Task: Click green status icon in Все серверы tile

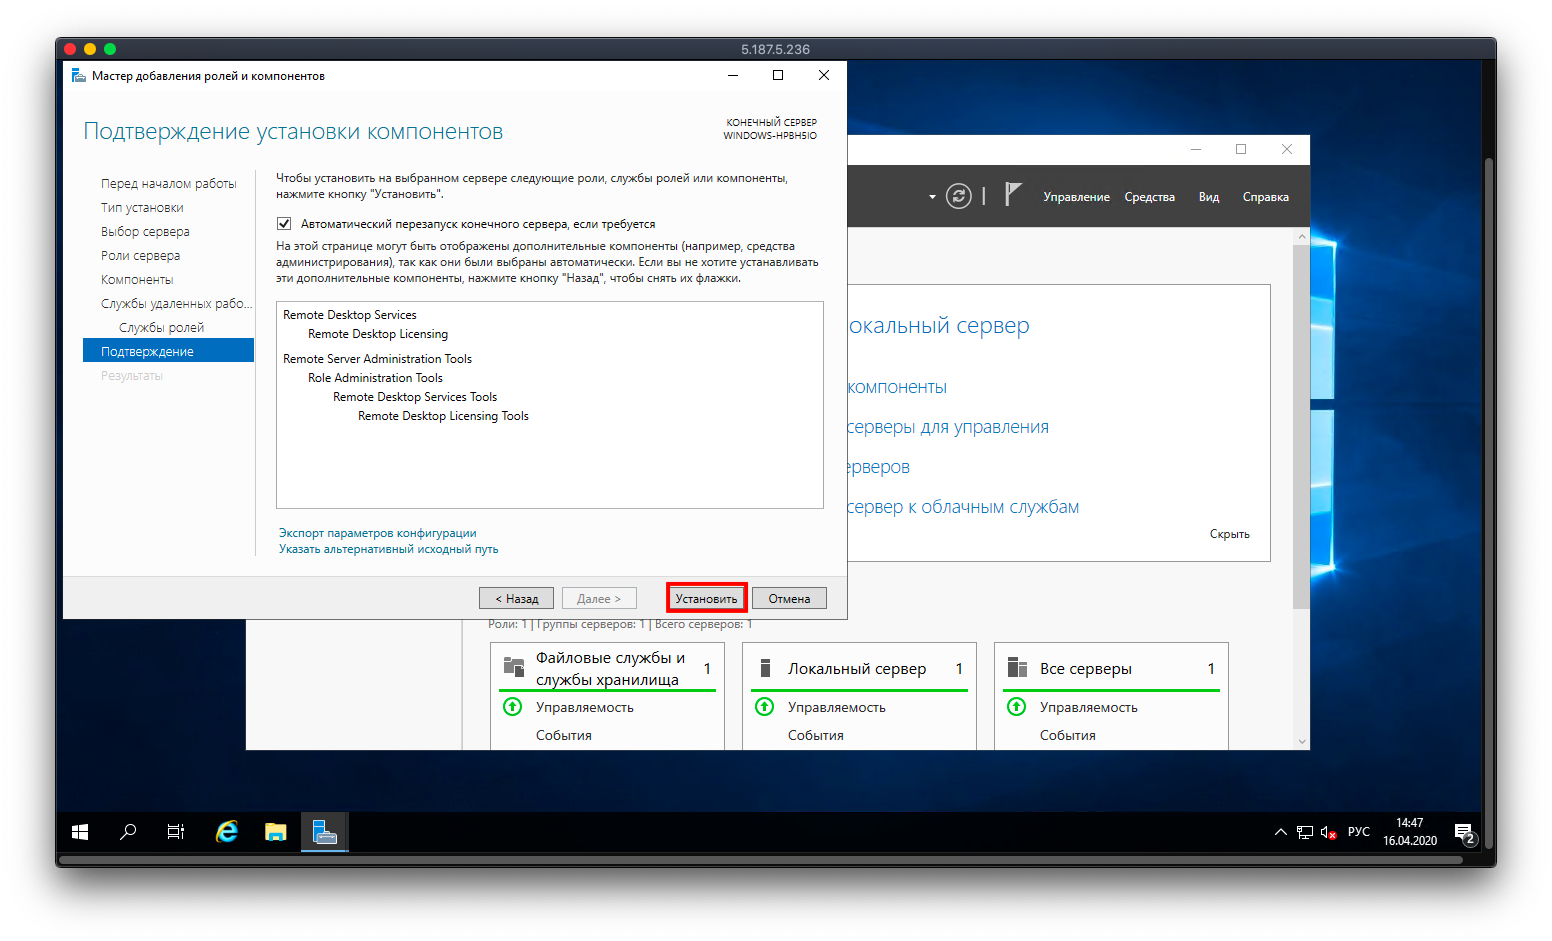Action: point(1017,707)
